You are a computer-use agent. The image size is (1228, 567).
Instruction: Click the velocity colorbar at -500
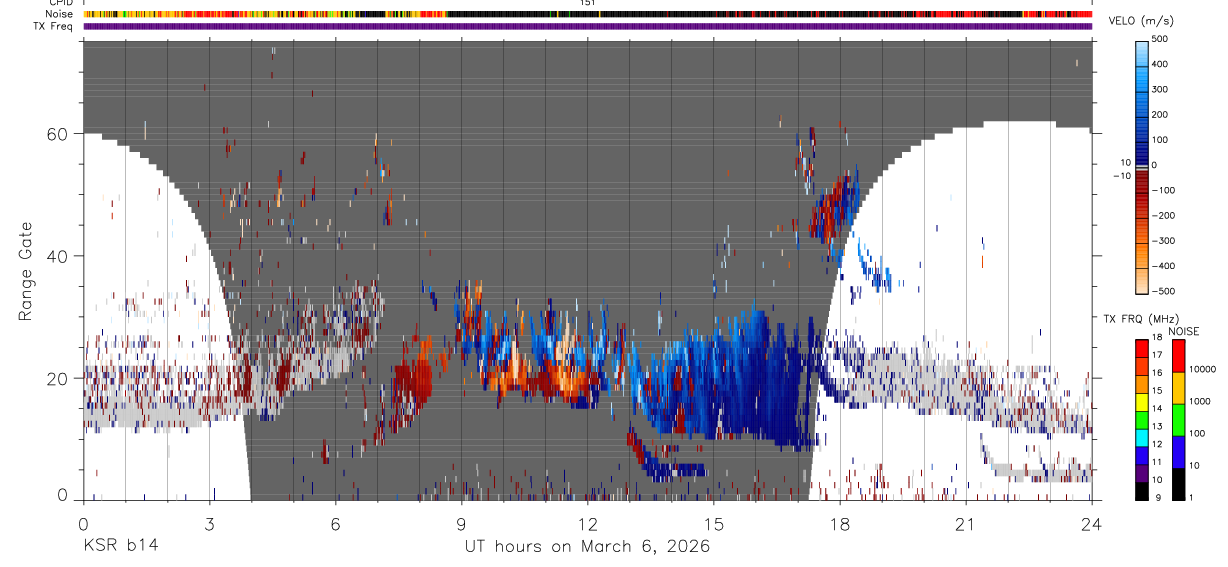pos(1143,289)
